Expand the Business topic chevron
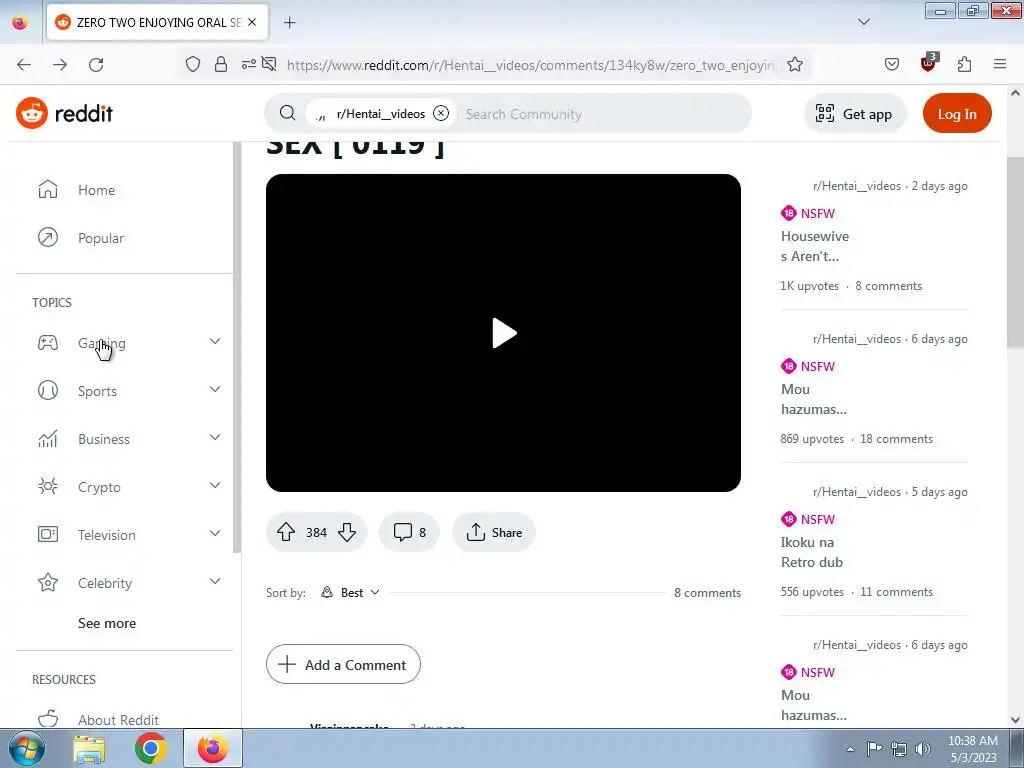This screenshot has width=1024, height=768. [215, 438]
